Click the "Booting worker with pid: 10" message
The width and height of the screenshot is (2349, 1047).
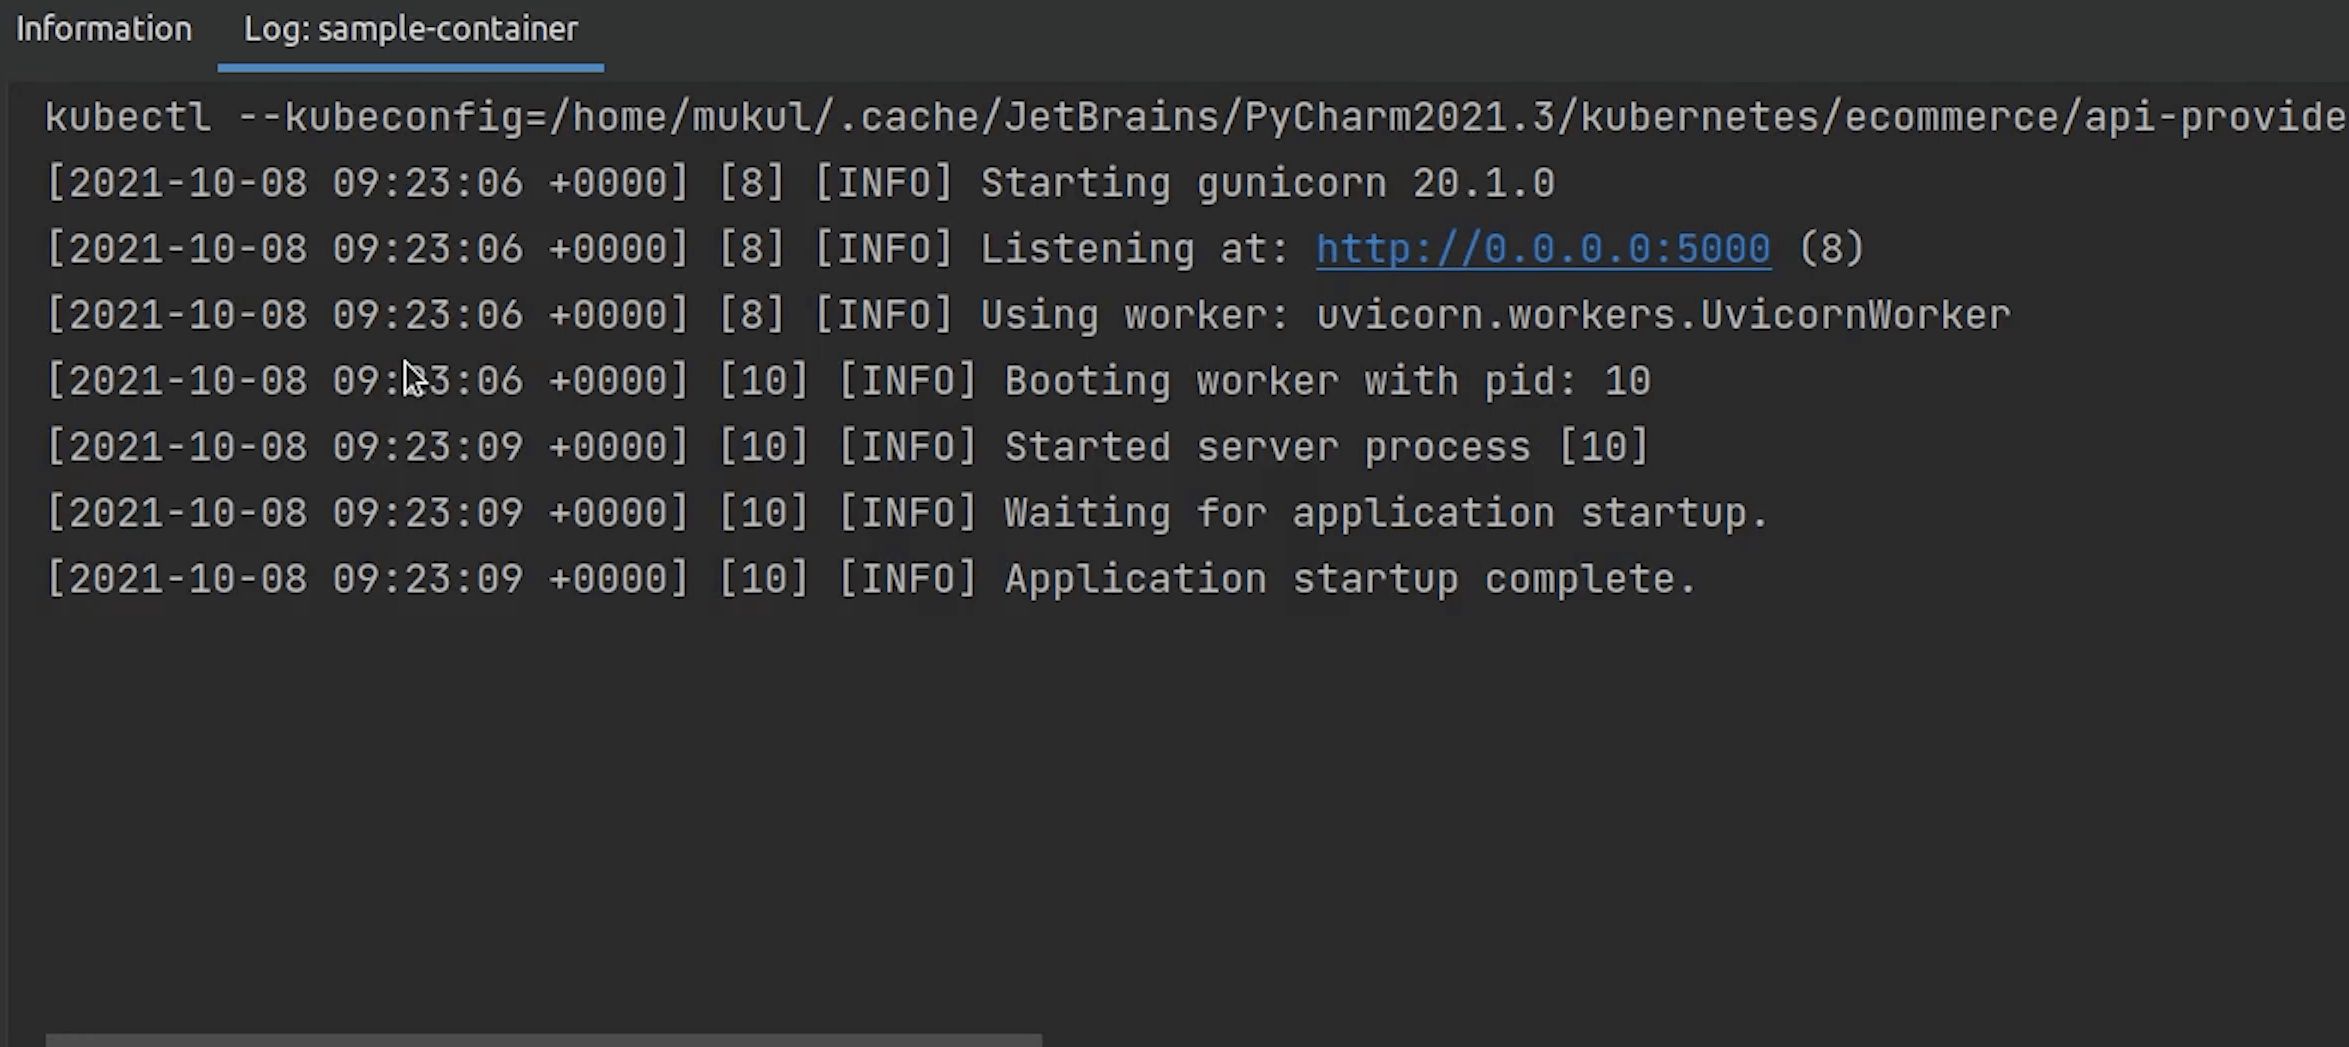(1327, 381)
